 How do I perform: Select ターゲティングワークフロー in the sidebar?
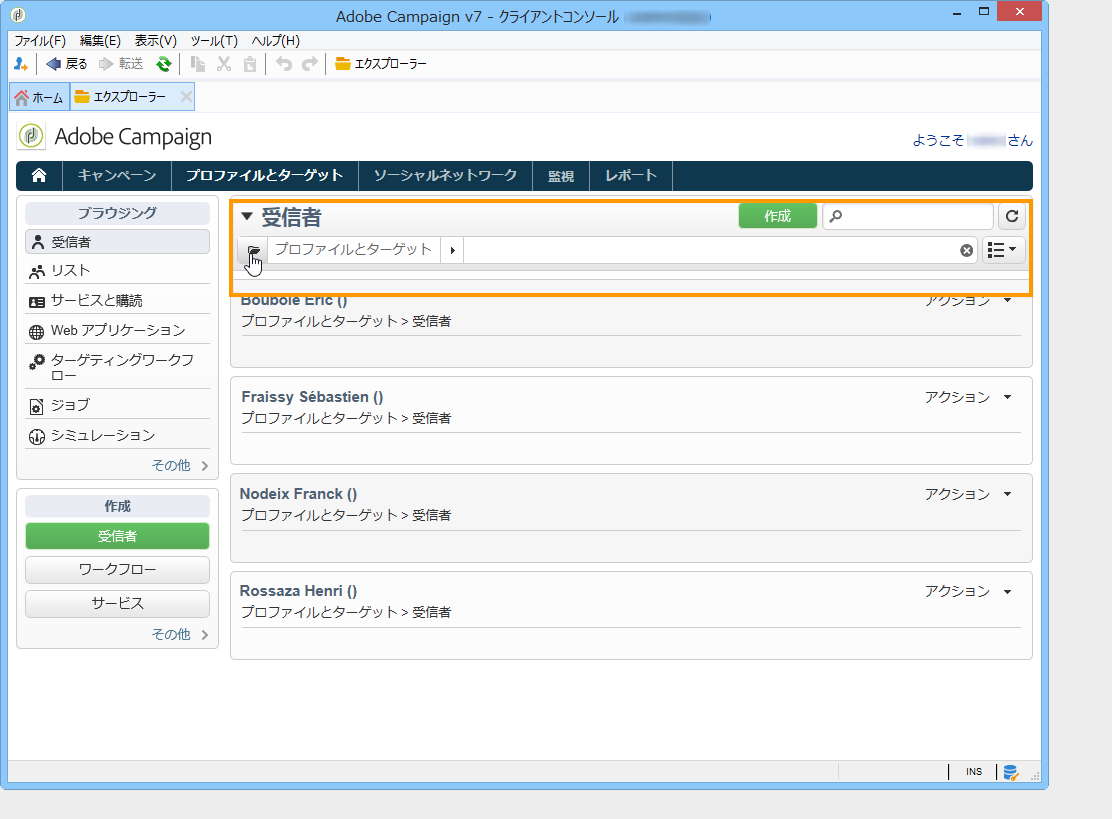pyautogui.click(x=117, y=367)
